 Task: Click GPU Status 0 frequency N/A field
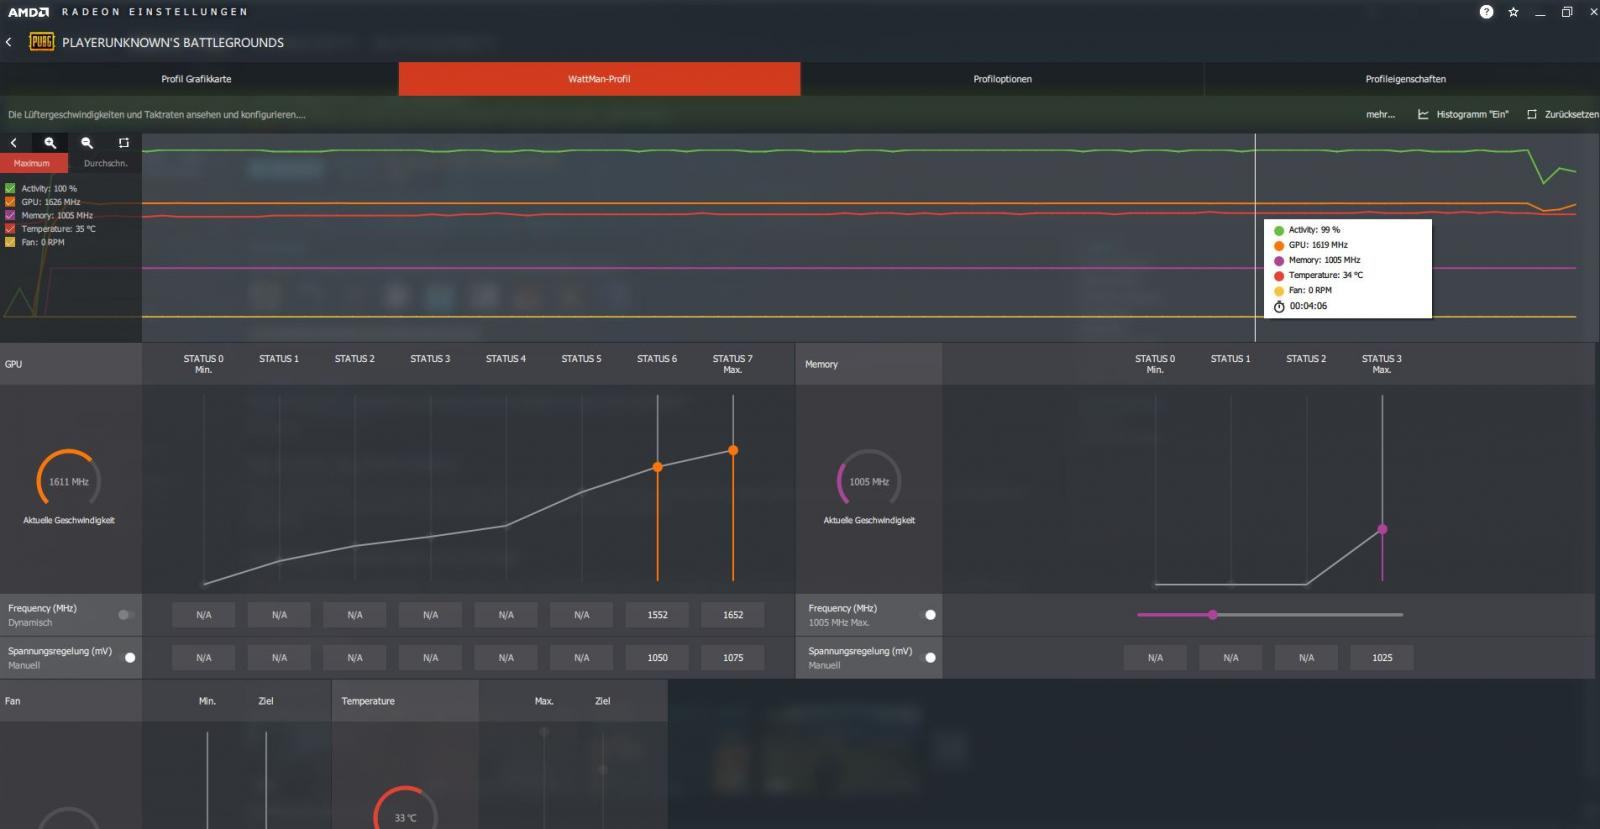click(x=204, y=615)
